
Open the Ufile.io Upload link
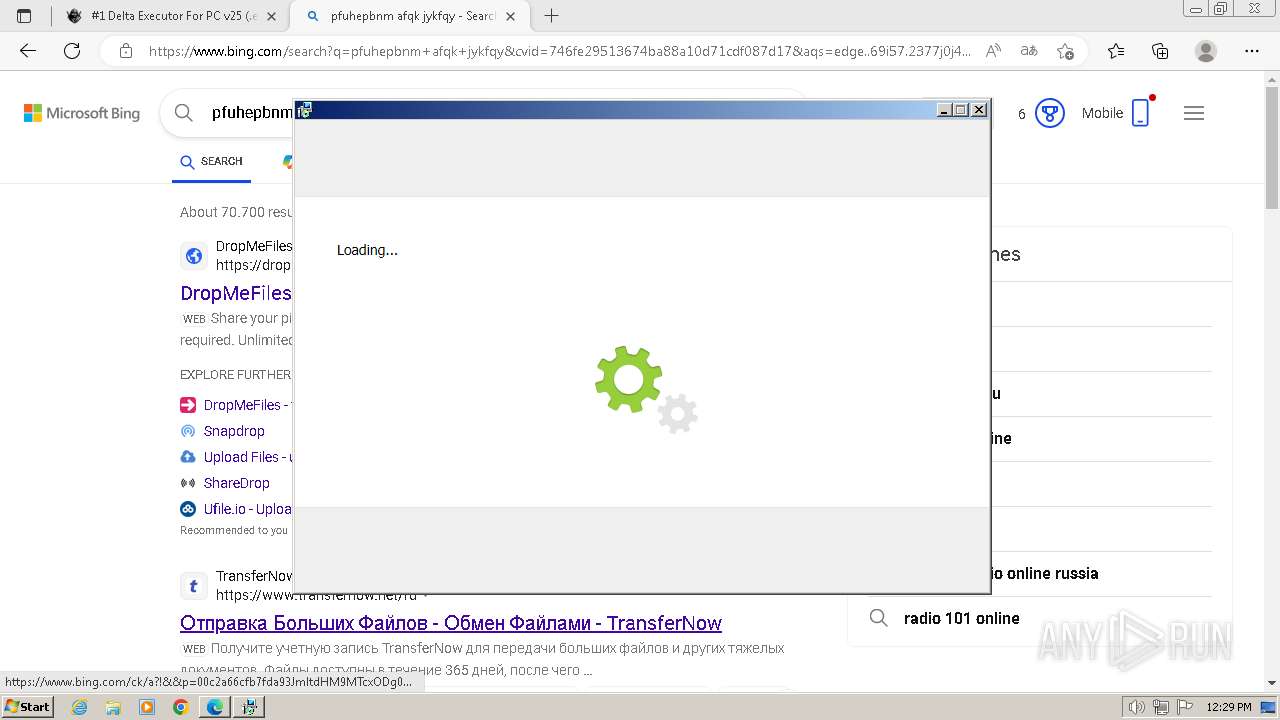coord(247,509)
